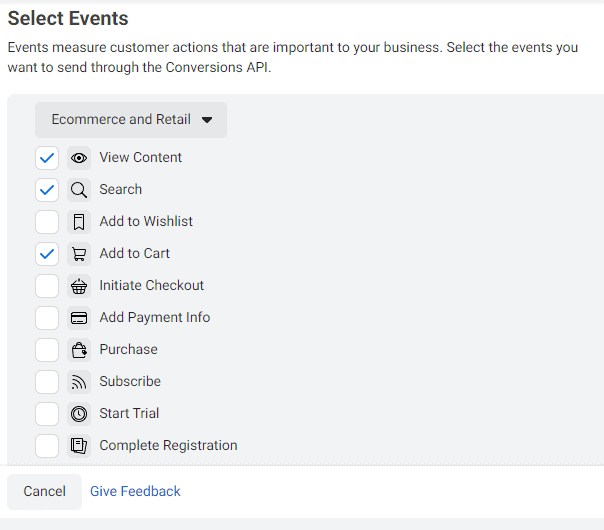Click the Add to Wishlist bookmark icon
Image resolution: width=604 pixels, height=530 pixels.
tap(79, 222)
